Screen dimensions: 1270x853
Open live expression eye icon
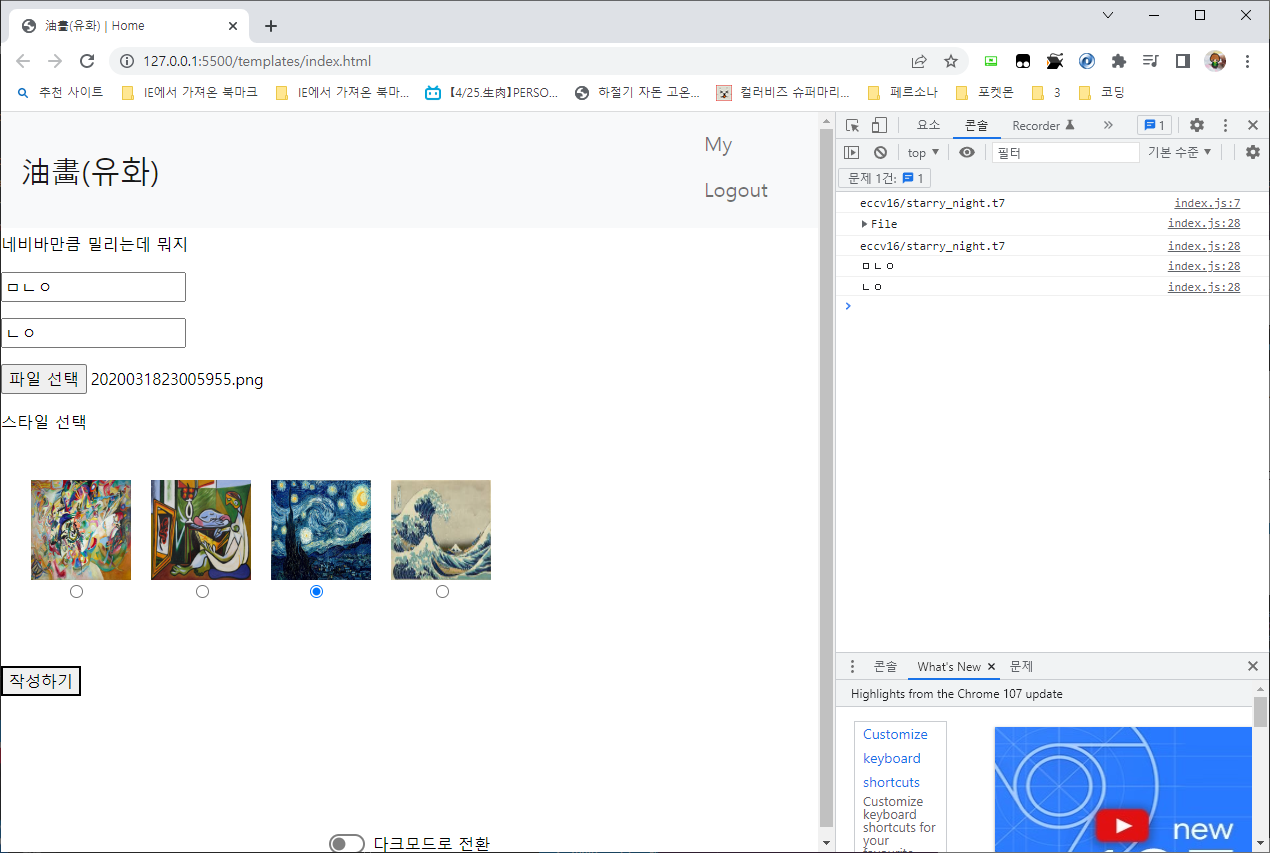click(x=966, y=152)
